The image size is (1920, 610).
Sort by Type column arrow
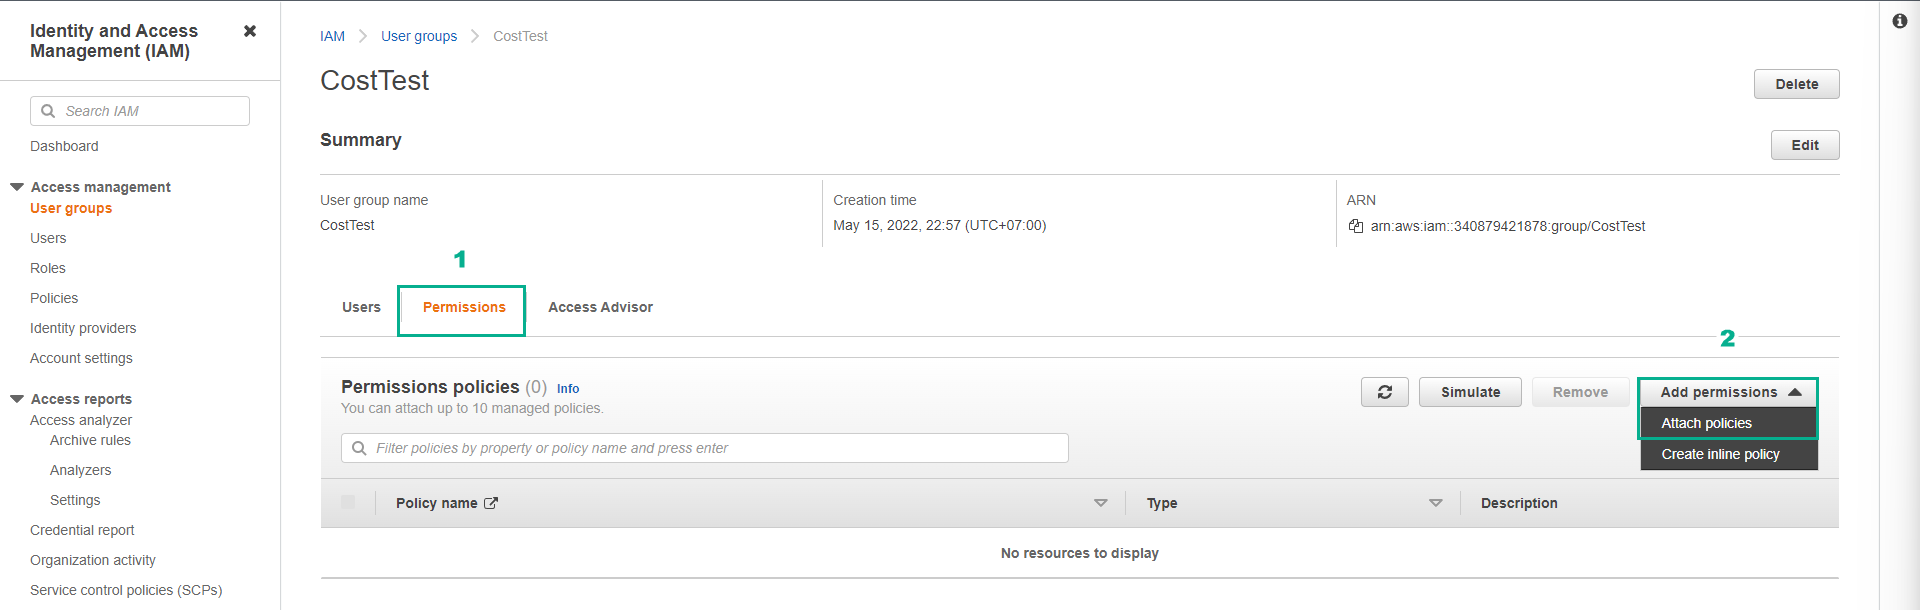[1436, 503]
